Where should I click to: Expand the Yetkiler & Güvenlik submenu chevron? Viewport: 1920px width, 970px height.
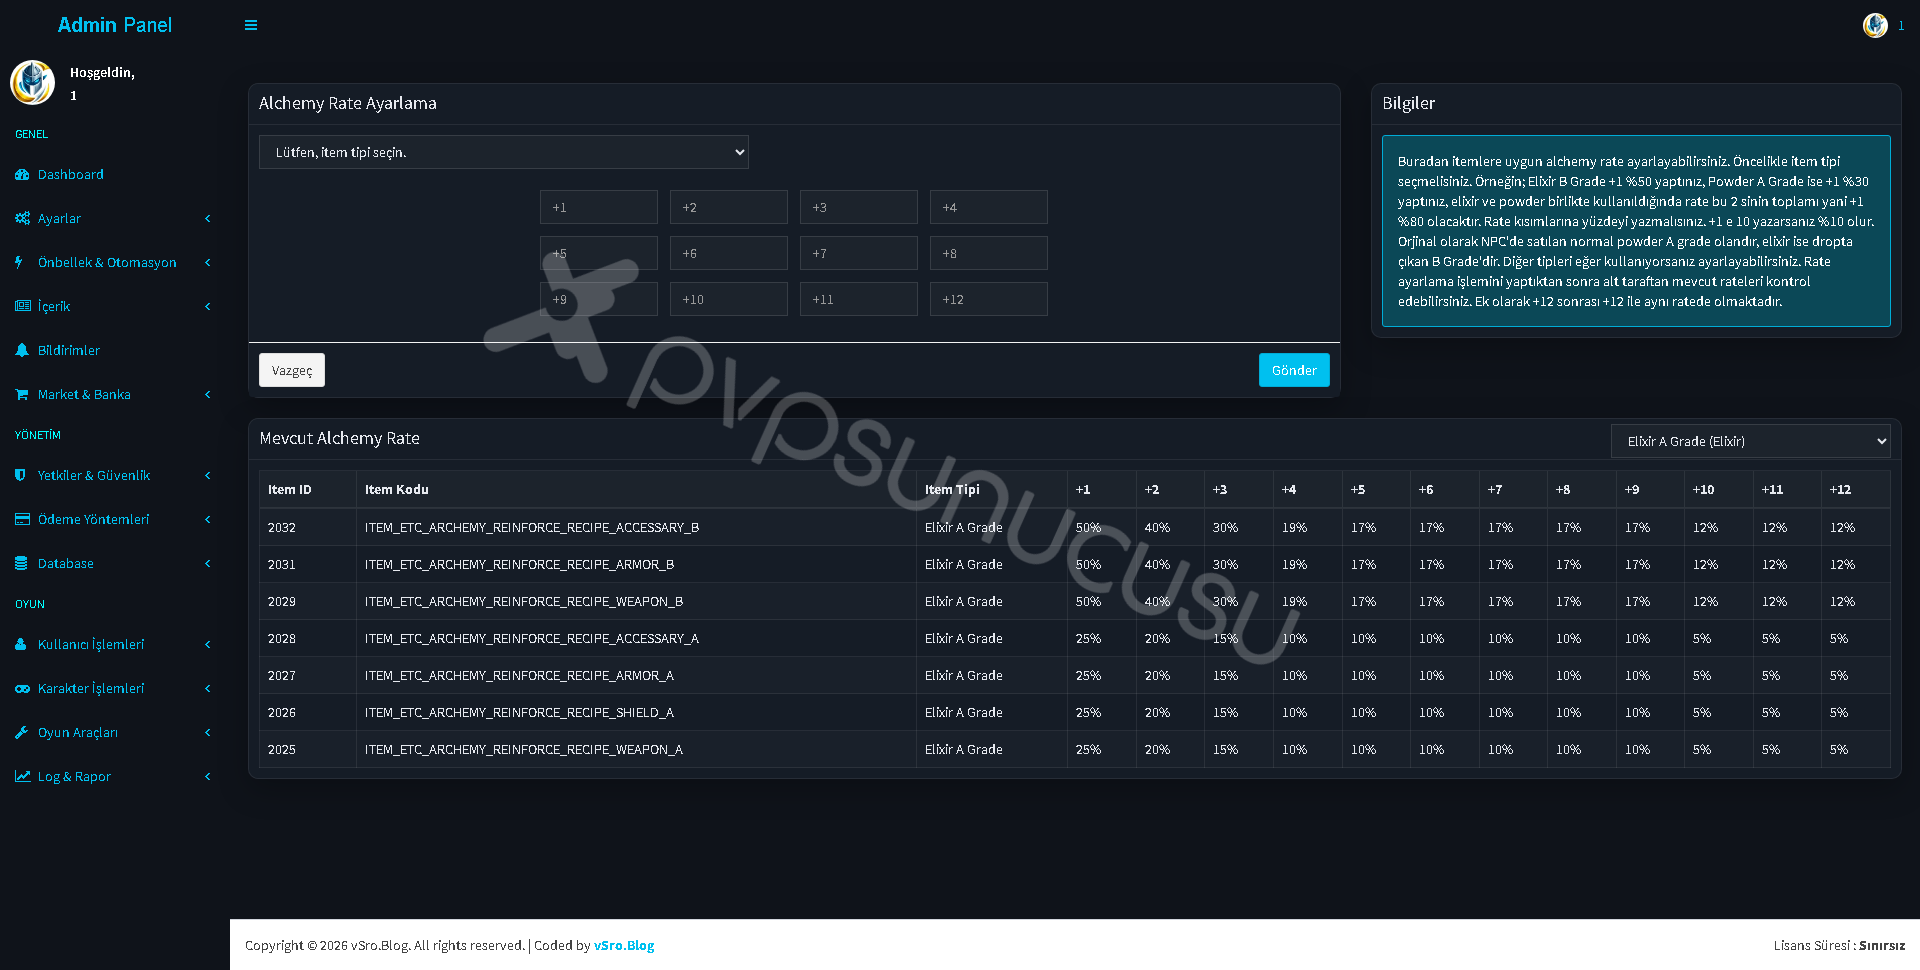tap(208, 475)
